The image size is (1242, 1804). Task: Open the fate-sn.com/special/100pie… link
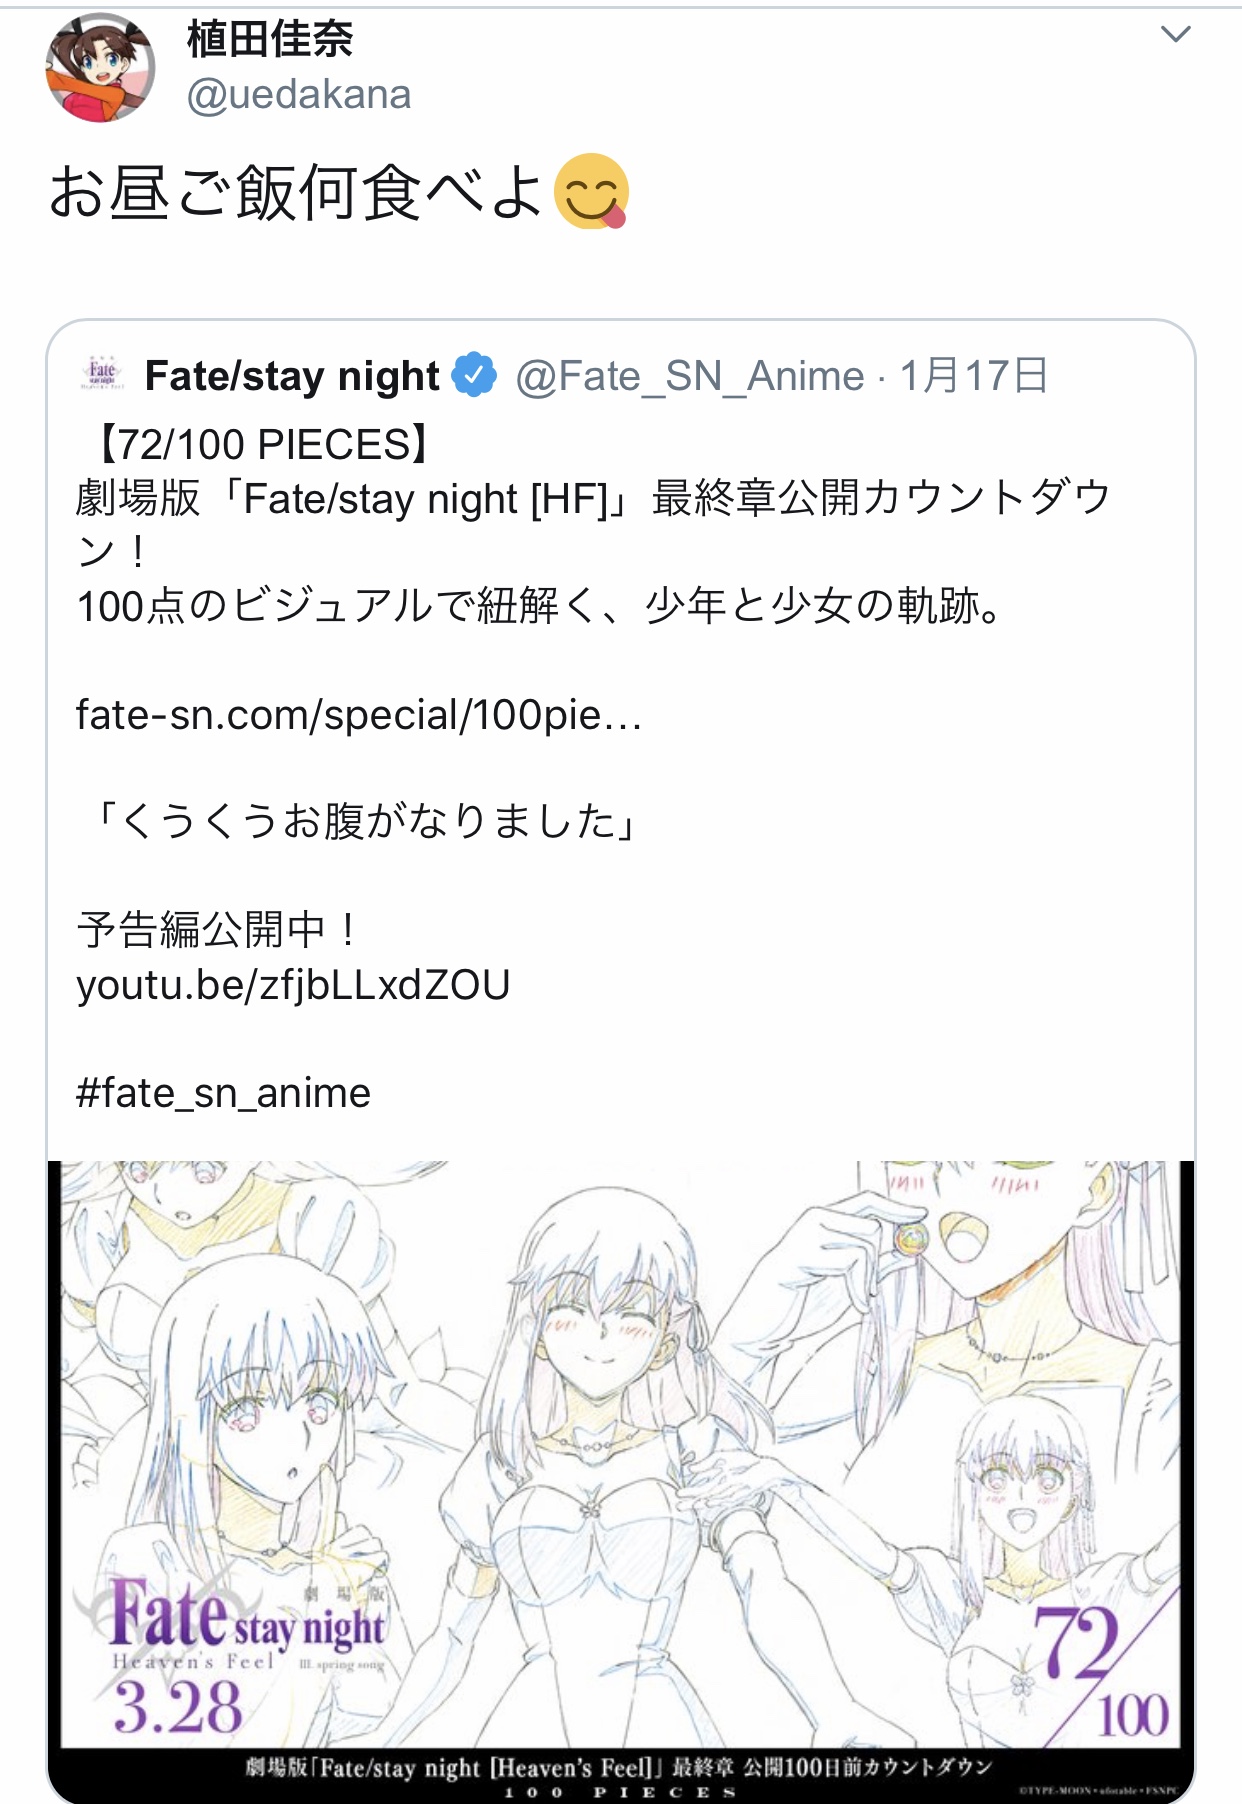[359, 715]
